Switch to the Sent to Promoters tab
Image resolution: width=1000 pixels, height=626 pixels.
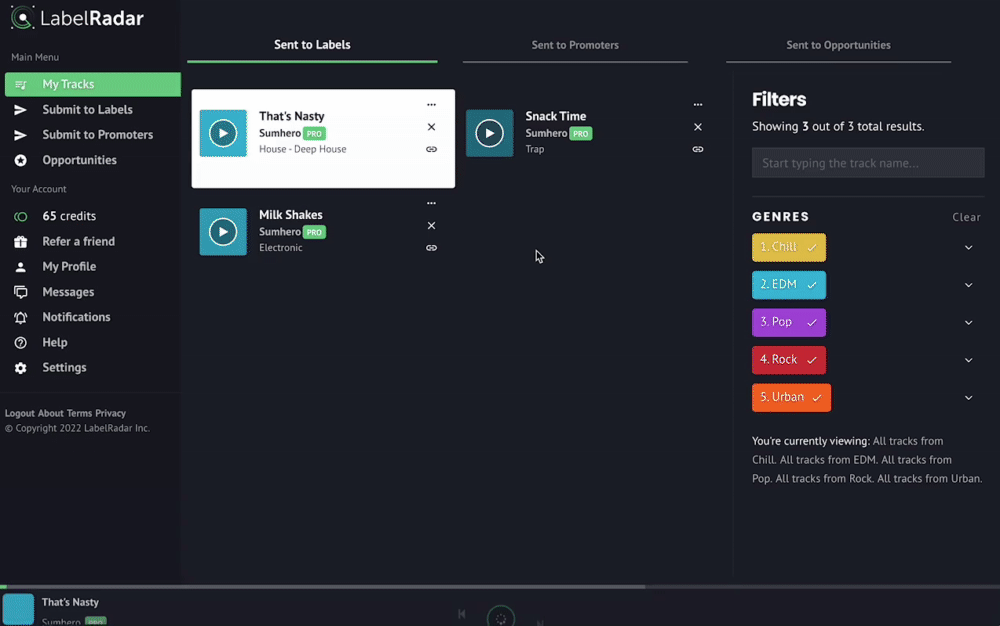pos(575,45)
